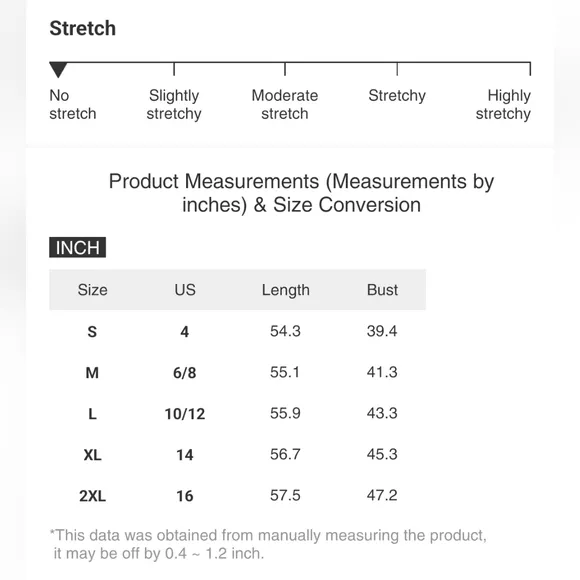Image resolution: width=580 pixels, height=580 pixels.
Task: Select the M size row
Action: pos(237,372)
